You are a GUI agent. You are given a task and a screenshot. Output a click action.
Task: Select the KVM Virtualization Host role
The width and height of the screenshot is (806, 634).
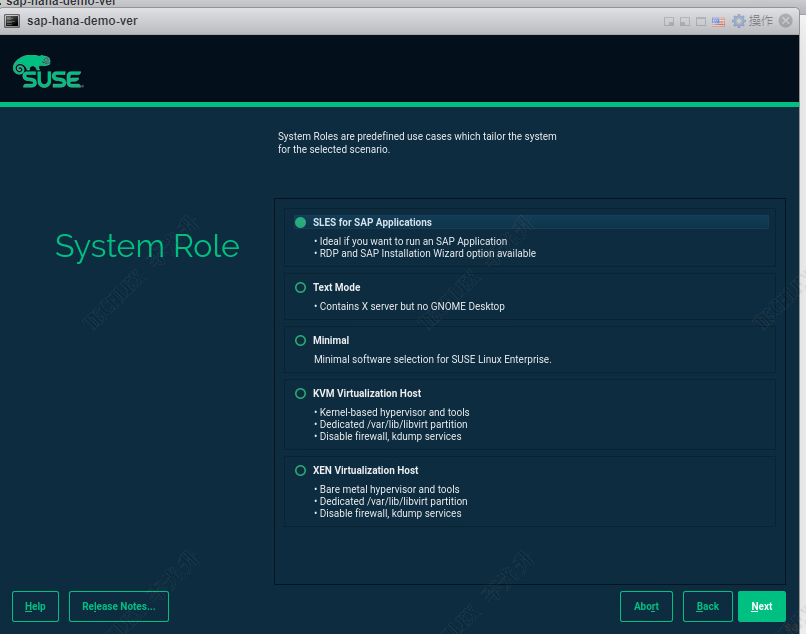point(301,393)
